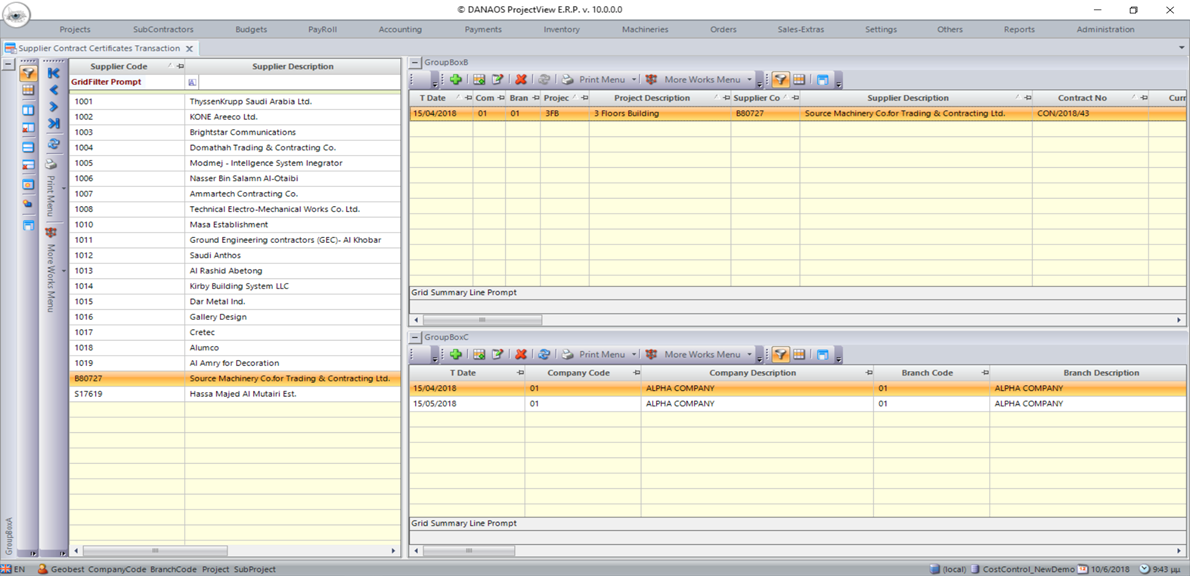This screenshot has width=1190, height=576.
Task: Collapse the GroupBoxC panel using its minus expander
Action: pyautogui.click(x=415, y=335)
